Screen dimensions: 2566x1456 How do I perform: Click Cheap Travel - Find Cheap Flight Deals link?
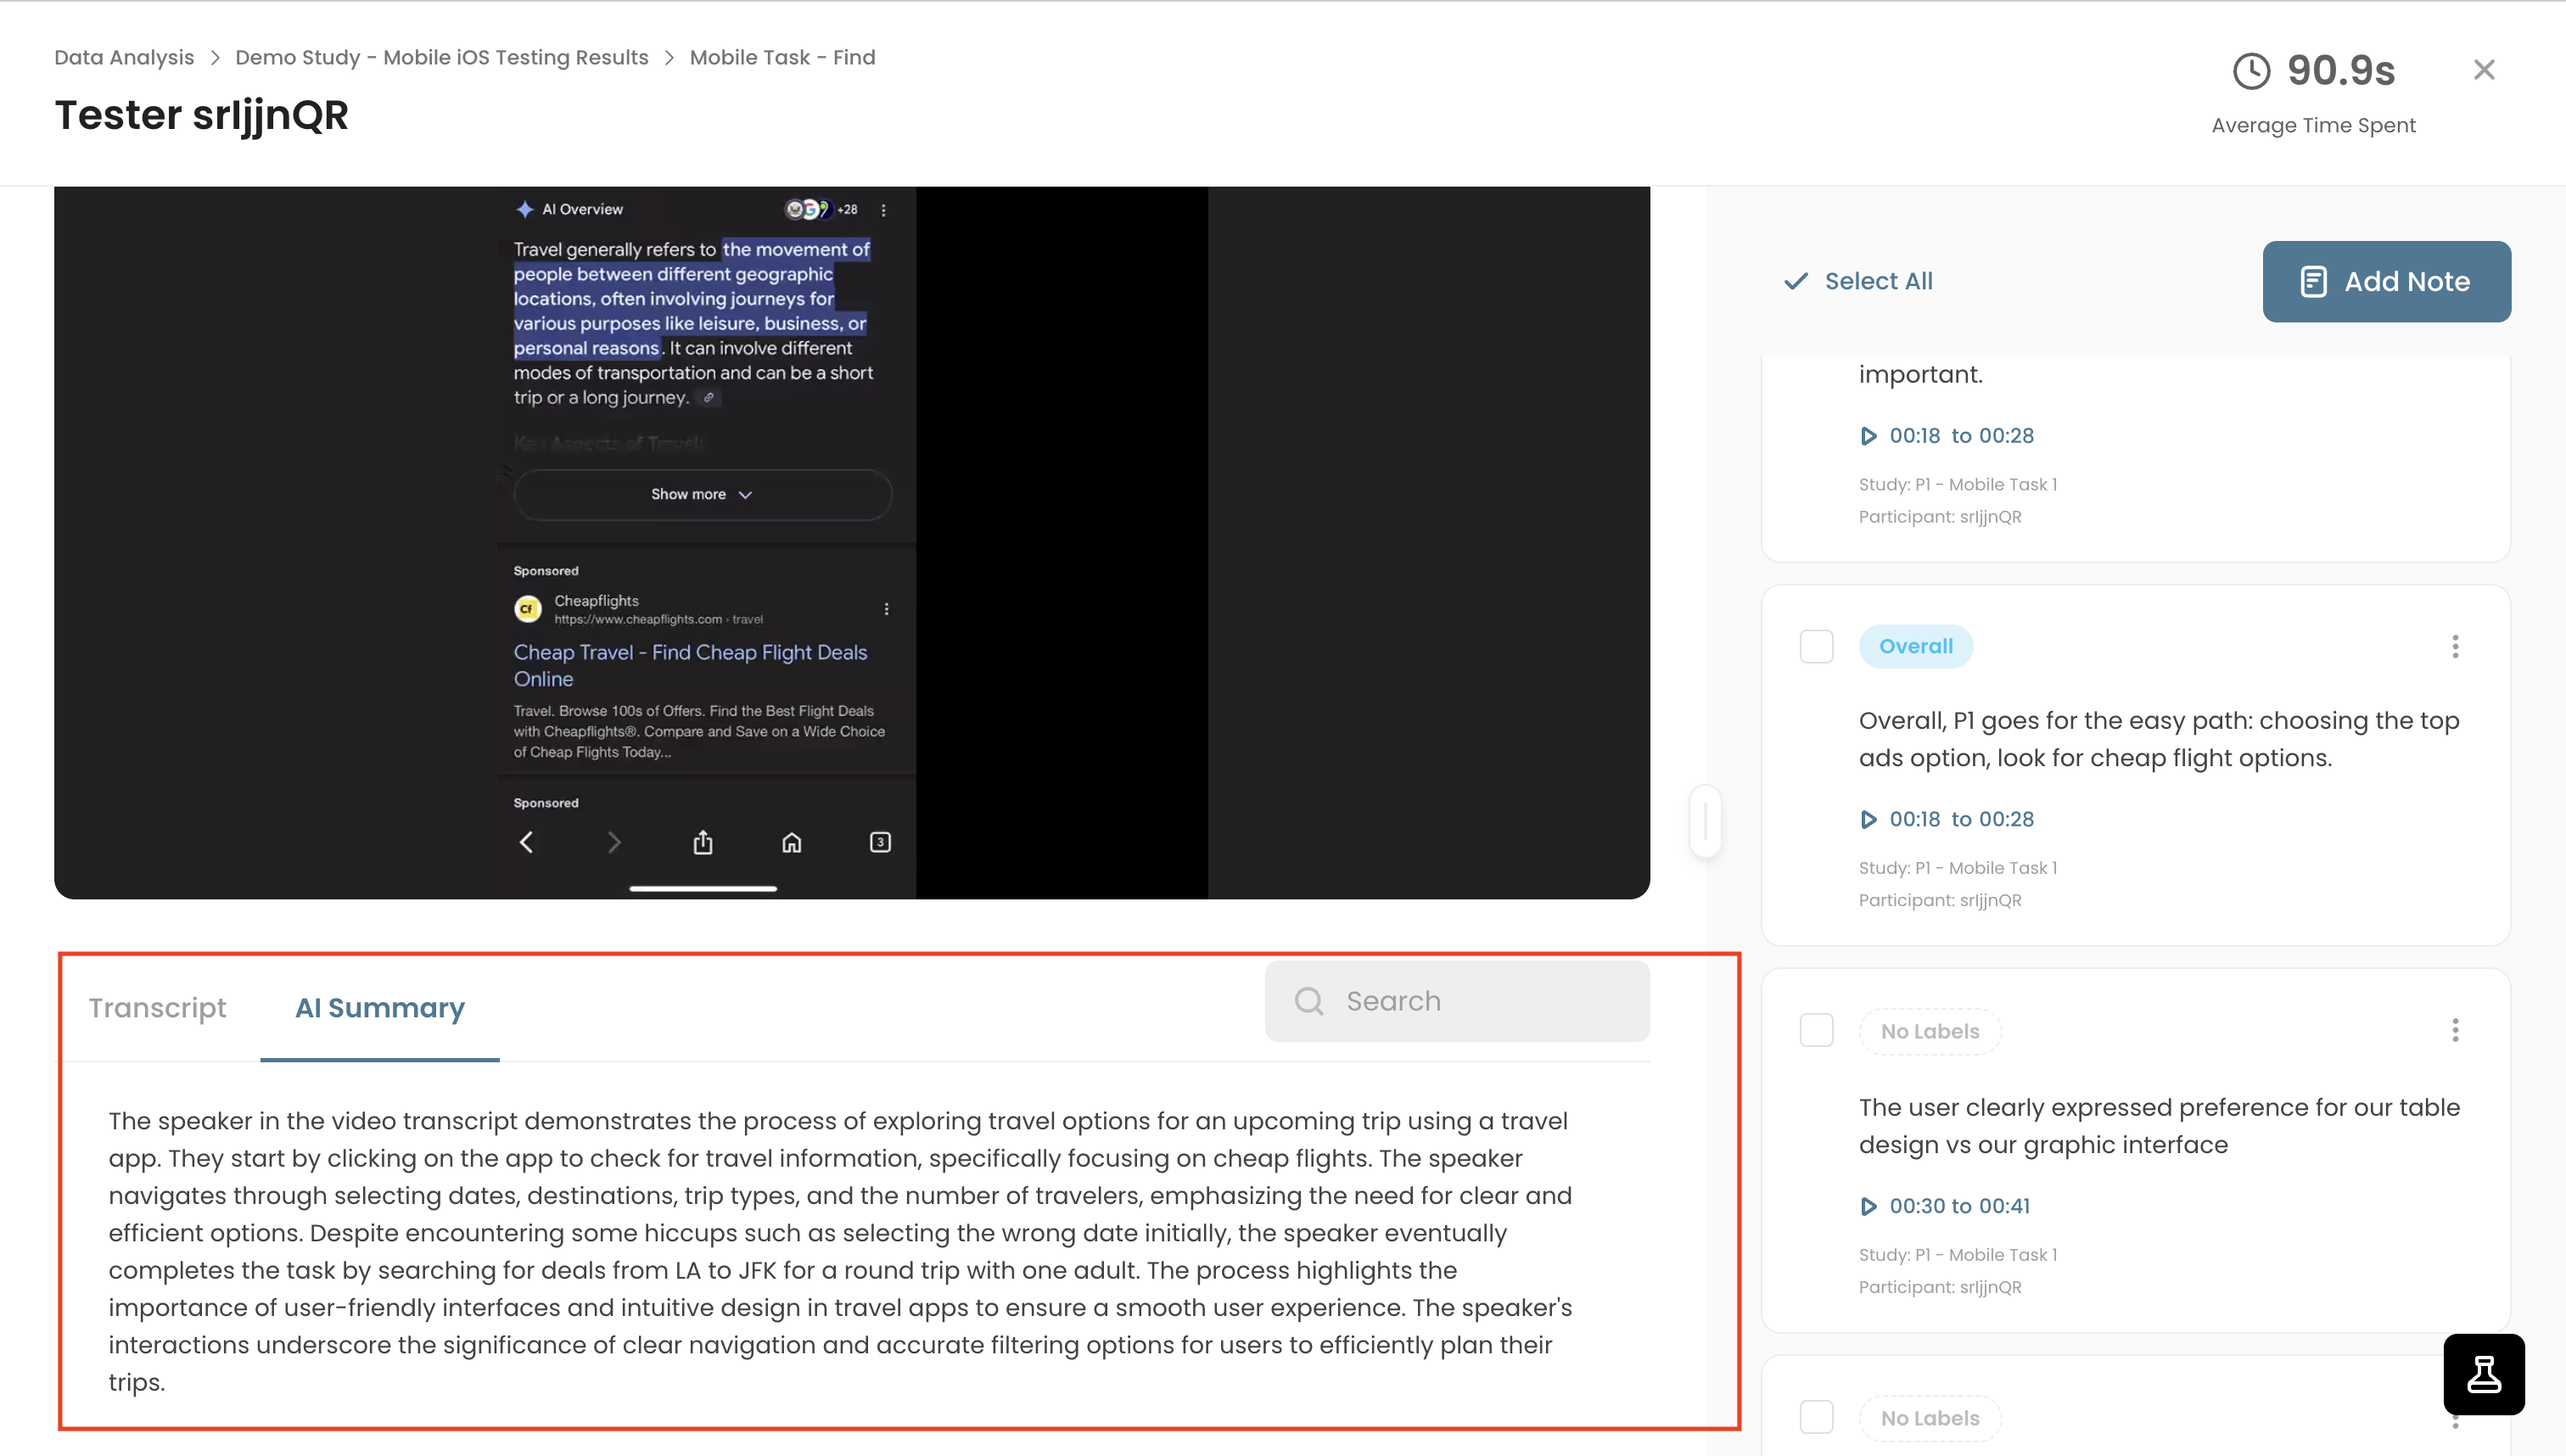click(x=690, y=665)
